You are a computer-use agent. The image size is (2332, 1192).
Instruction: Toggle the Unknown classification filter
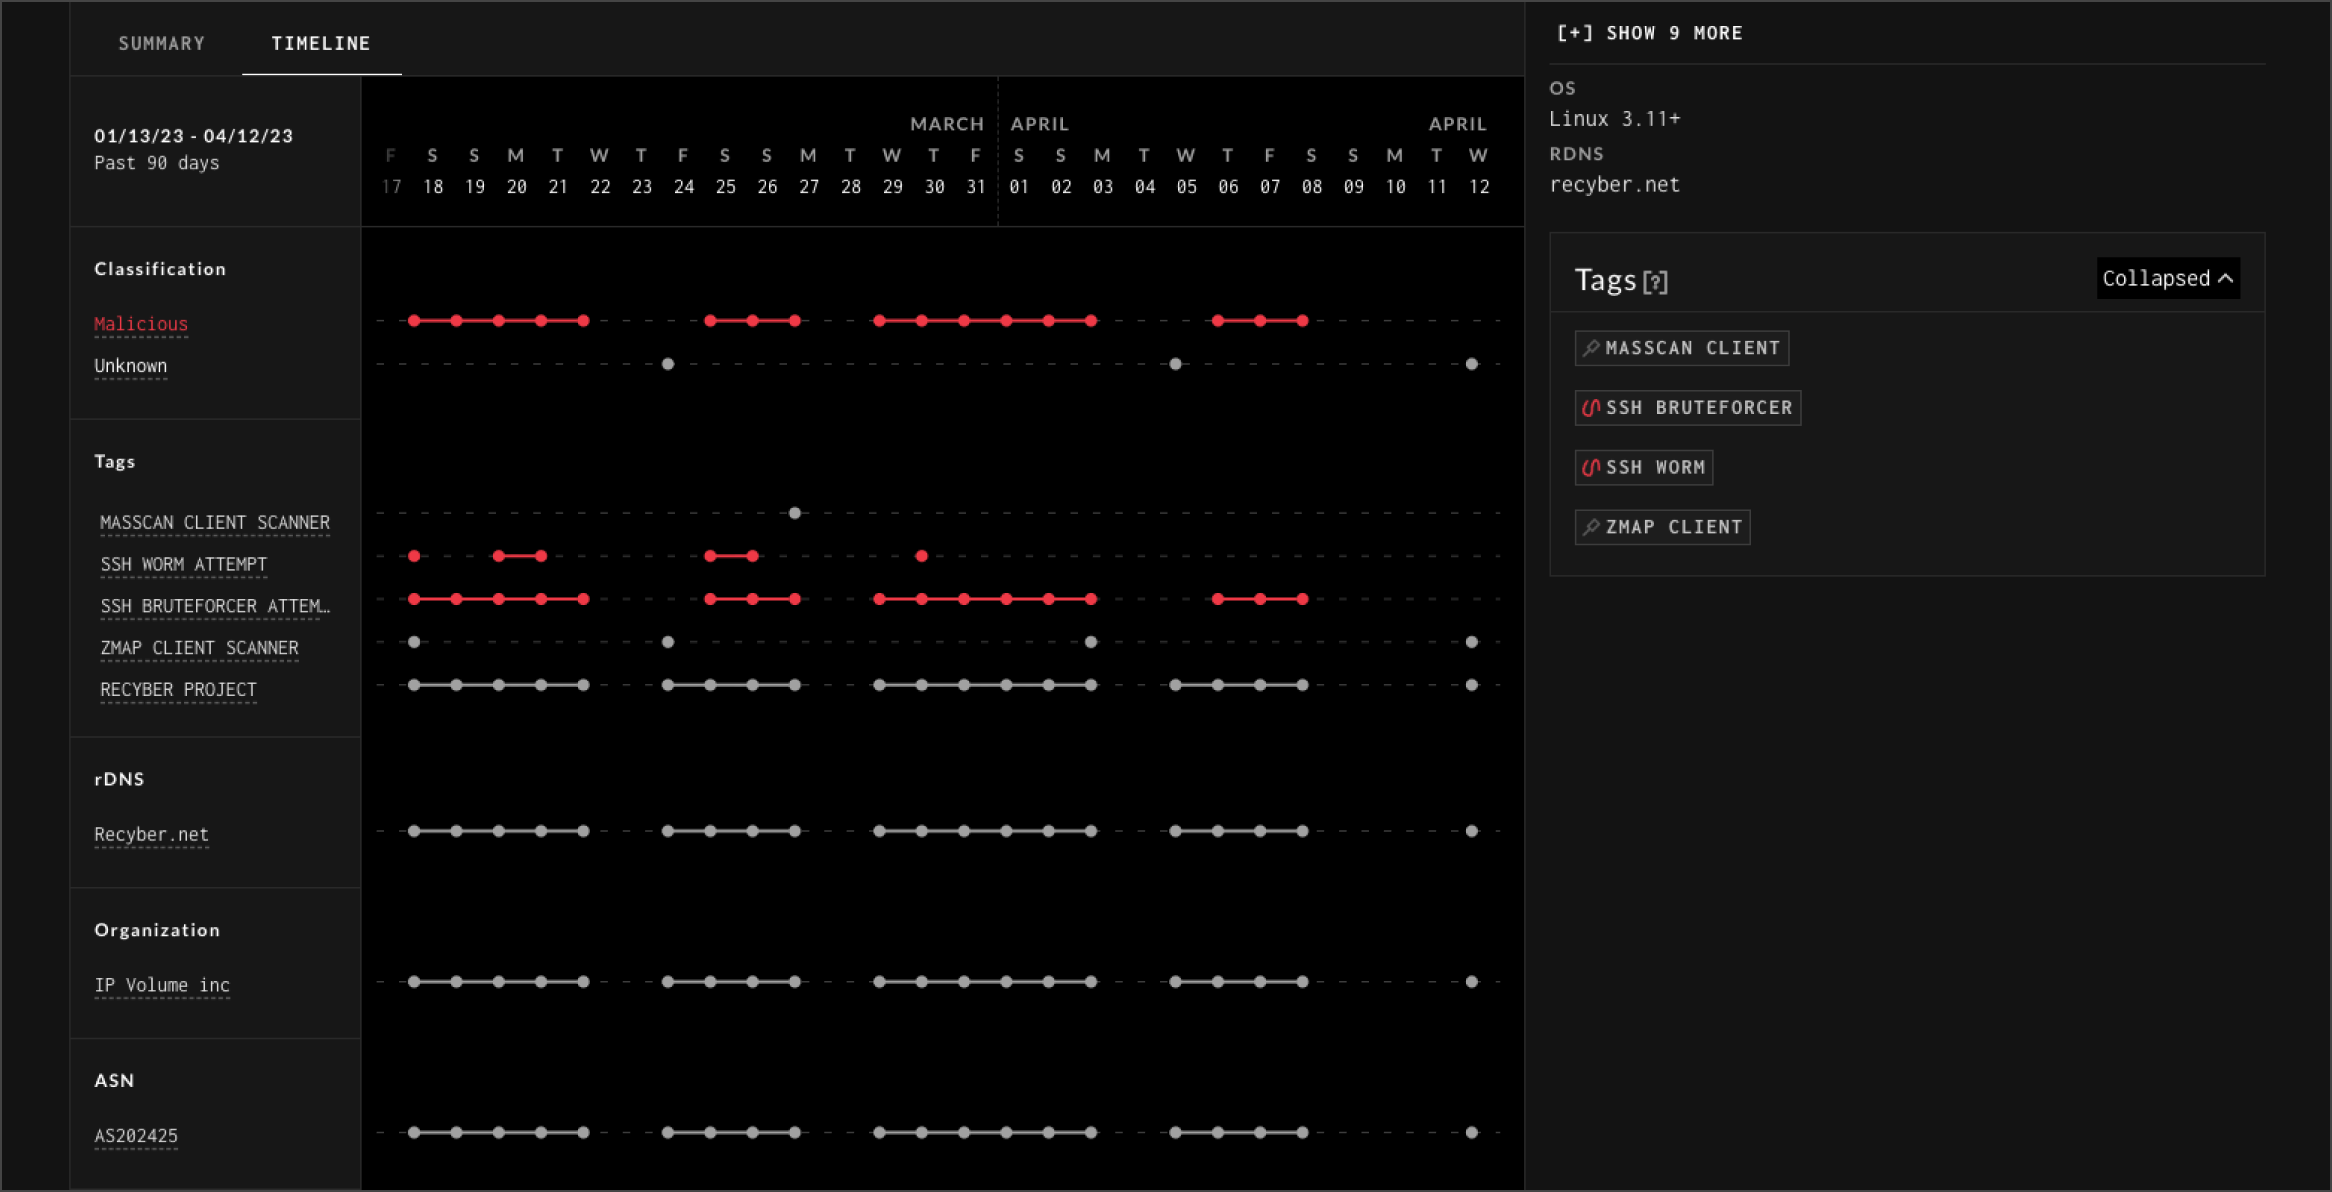[130, 365]
